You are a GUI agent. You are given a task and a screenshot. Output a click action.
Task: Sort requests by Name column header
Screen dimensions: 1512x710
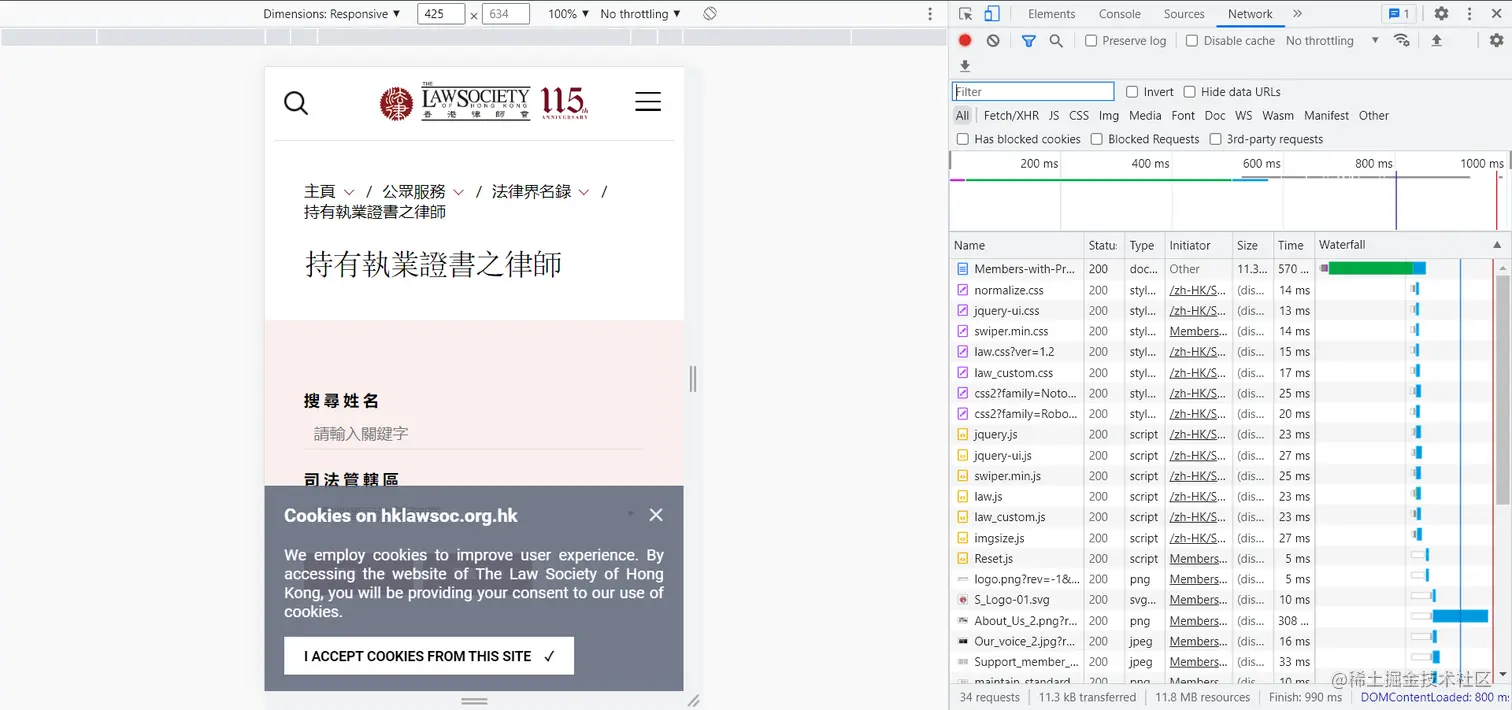tap(1016, 245)
